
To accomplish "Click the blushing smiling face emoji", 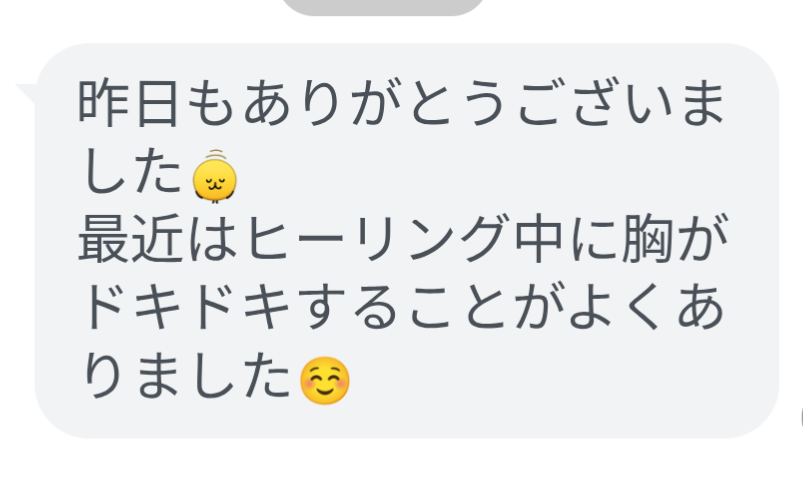I will pos(325,381).
